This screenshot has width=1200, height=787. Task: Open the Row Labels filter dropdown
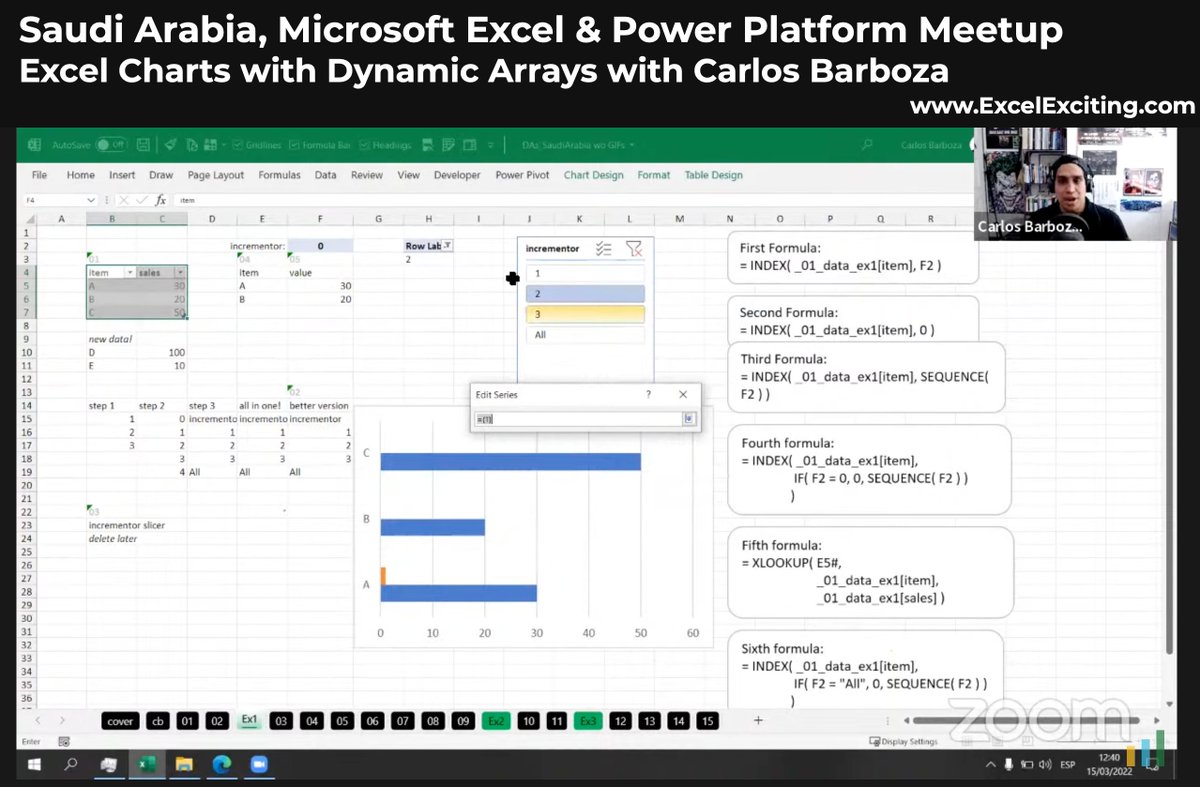[447, 246]
